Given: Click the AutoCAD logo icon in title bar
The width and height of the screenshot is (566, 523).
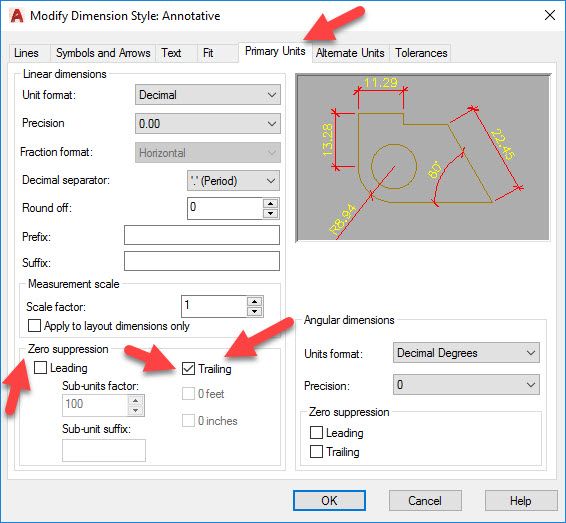Looking at the screenshot, I should tap(17, 16).
